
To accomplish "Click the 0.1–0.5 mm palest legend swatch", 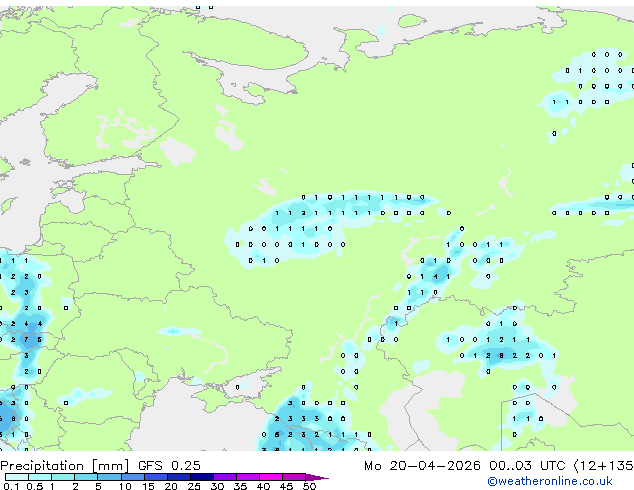I will [17, 477].
